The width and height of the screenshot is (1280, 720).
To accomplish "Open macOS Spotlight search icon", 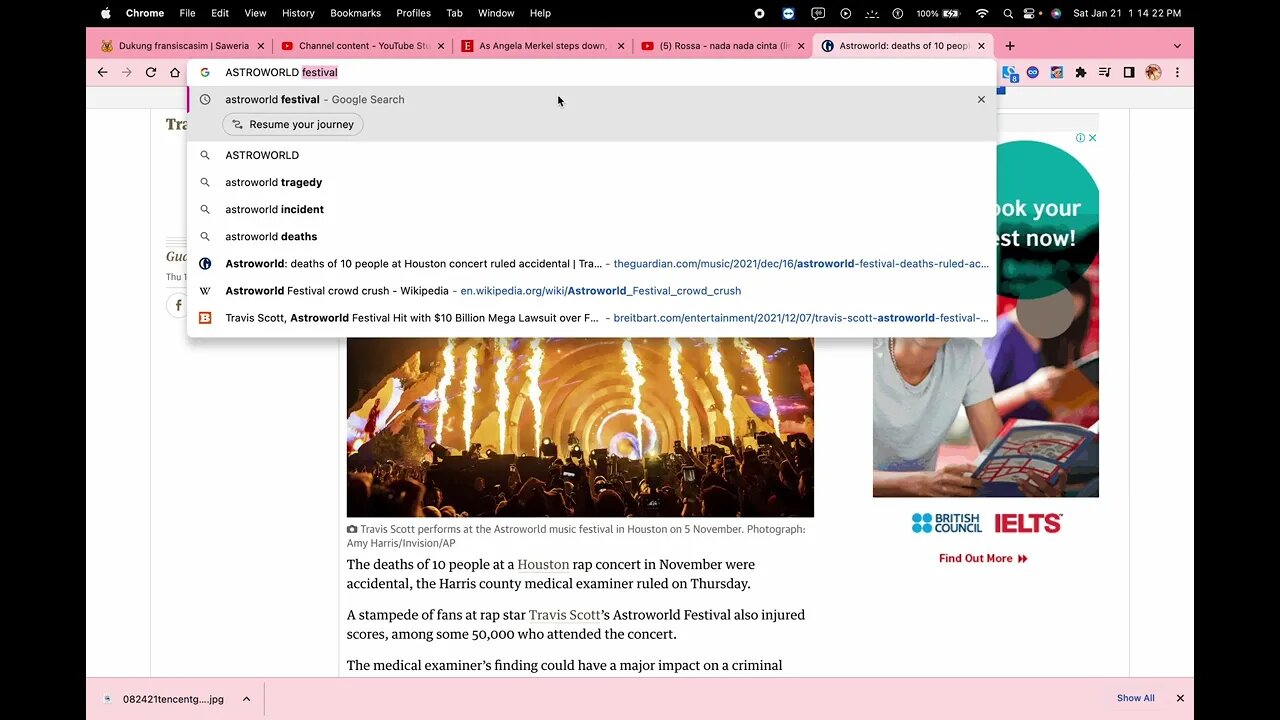I will pos(1008,13).
